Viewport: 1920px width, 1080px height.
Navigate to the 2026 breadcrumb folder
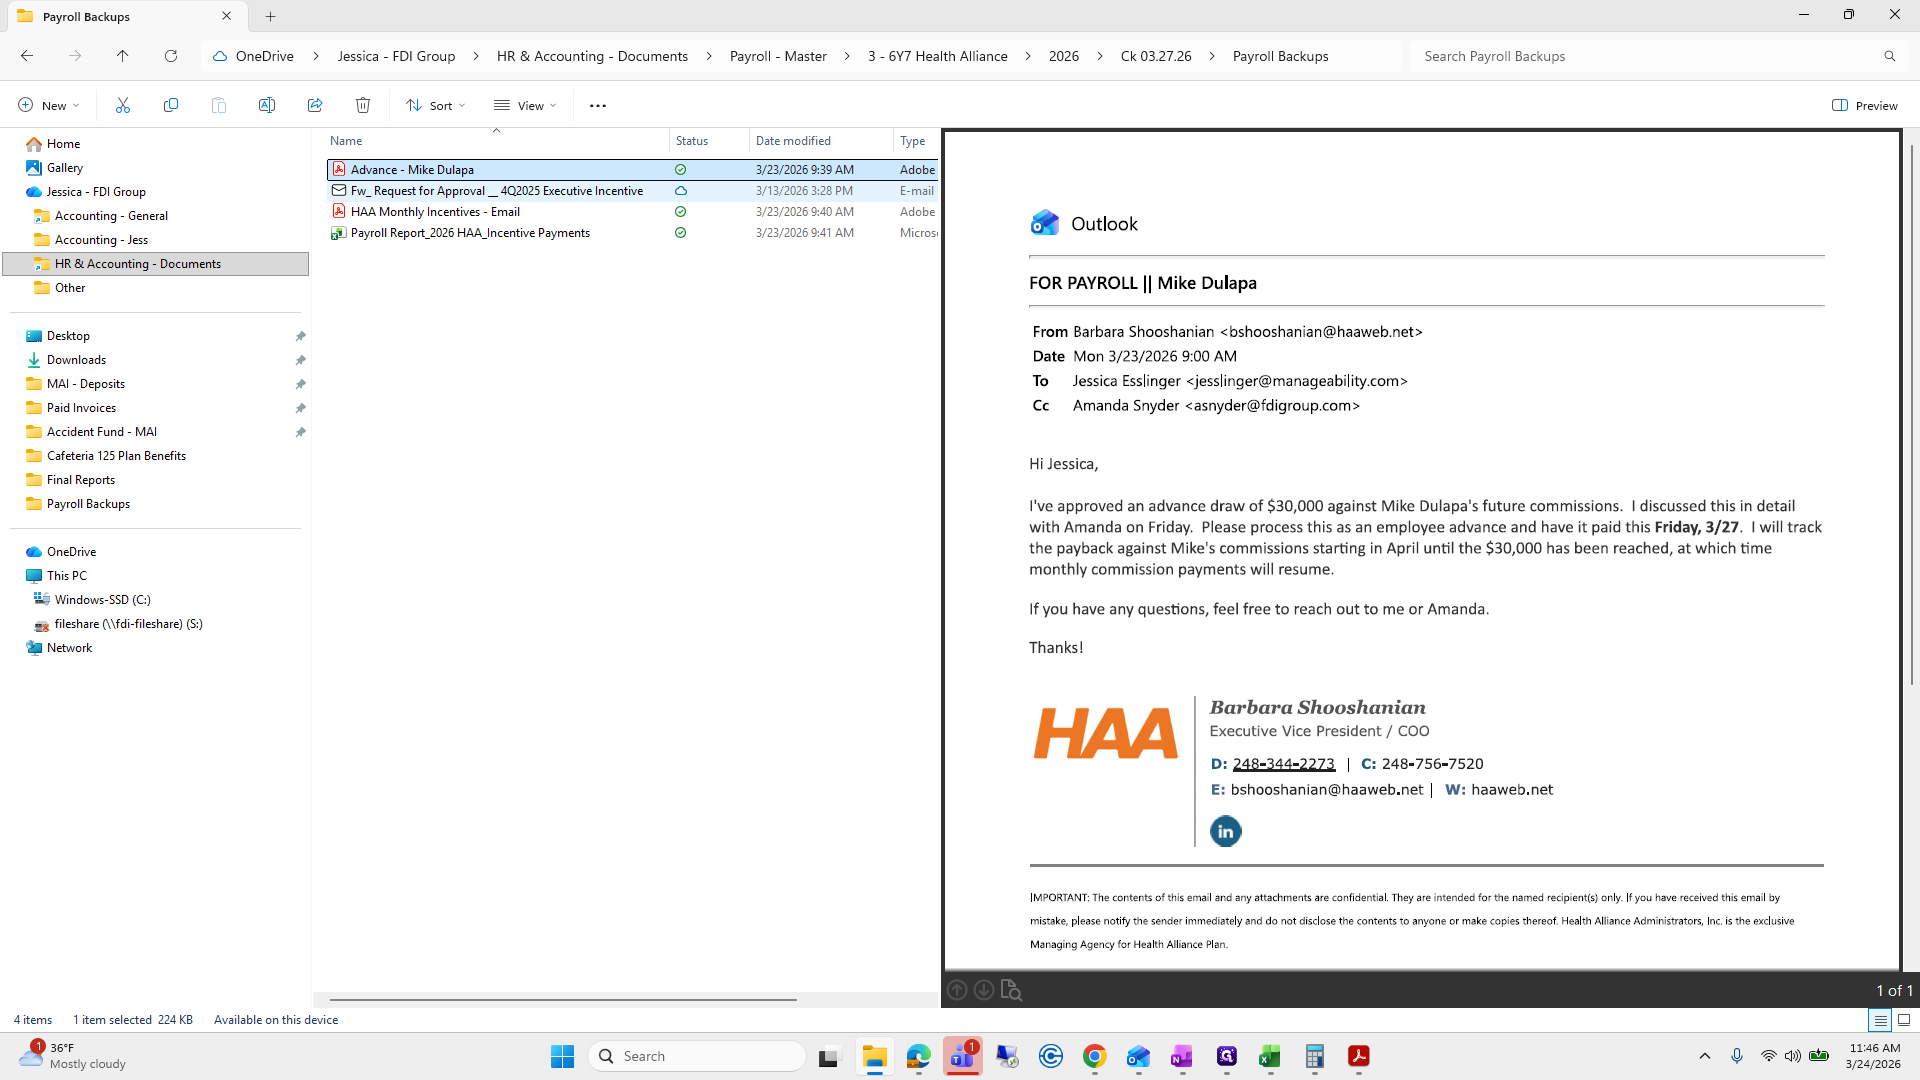coord(1064,56)
